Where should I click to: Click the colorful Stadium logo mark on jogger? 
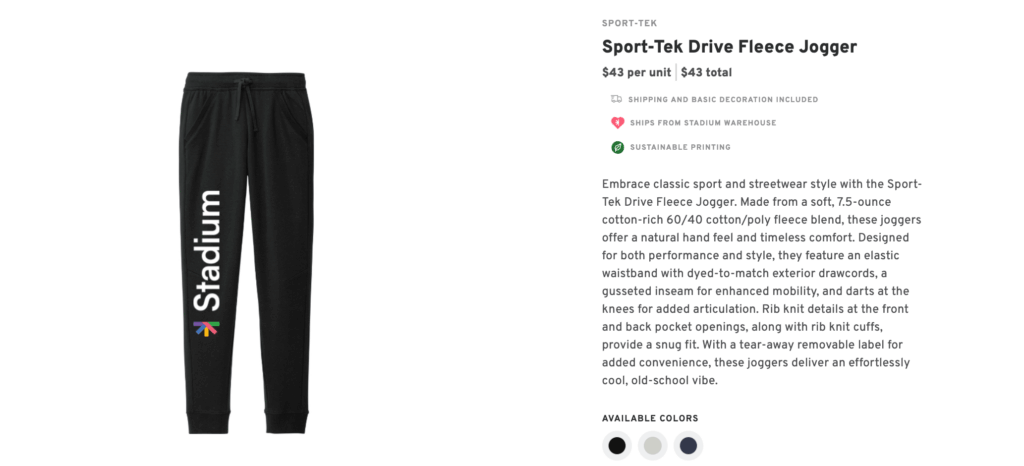[206, 328]
